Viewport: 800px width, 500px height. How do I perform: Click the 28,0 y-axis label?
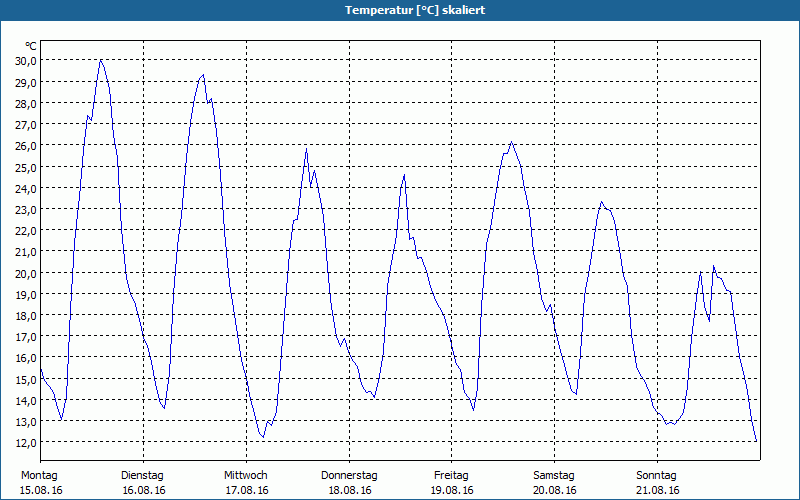(x=26, y=104)
